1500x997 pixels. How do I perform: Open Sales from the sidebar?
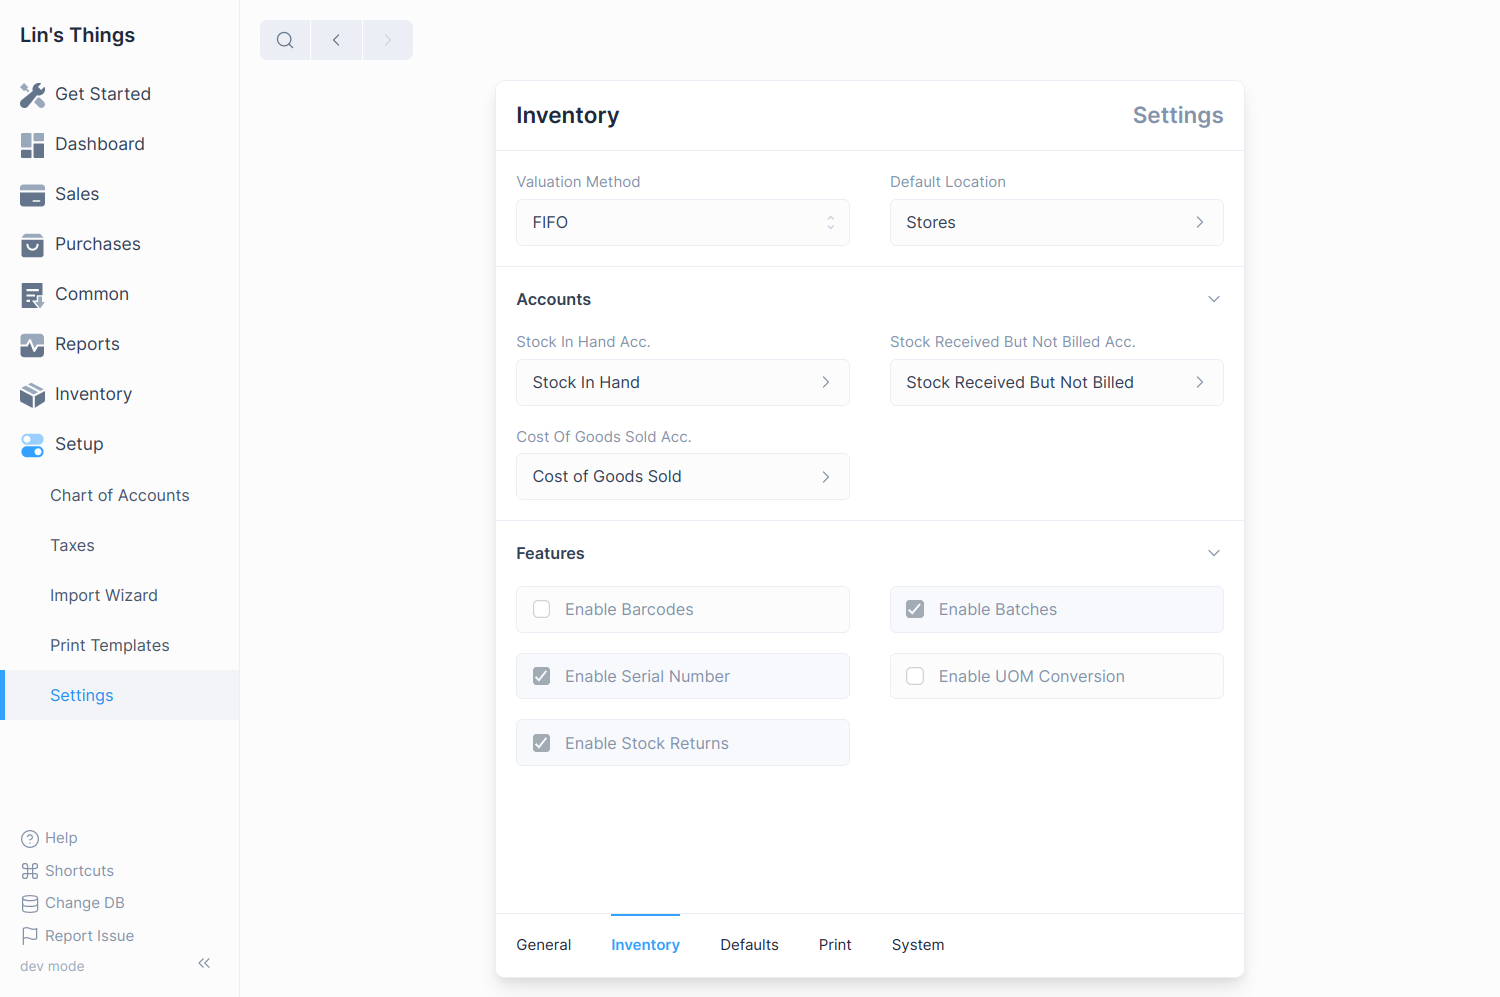77,194
